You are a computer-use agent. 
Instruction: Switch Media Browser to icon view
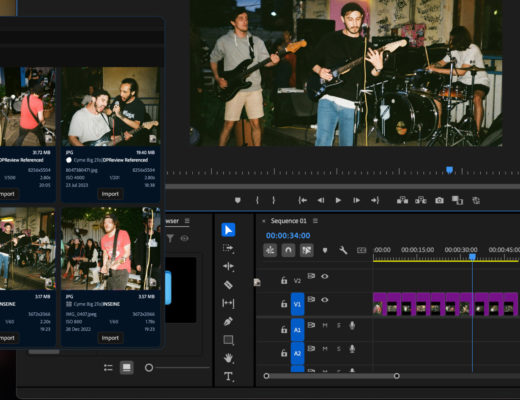click(127, 368)
